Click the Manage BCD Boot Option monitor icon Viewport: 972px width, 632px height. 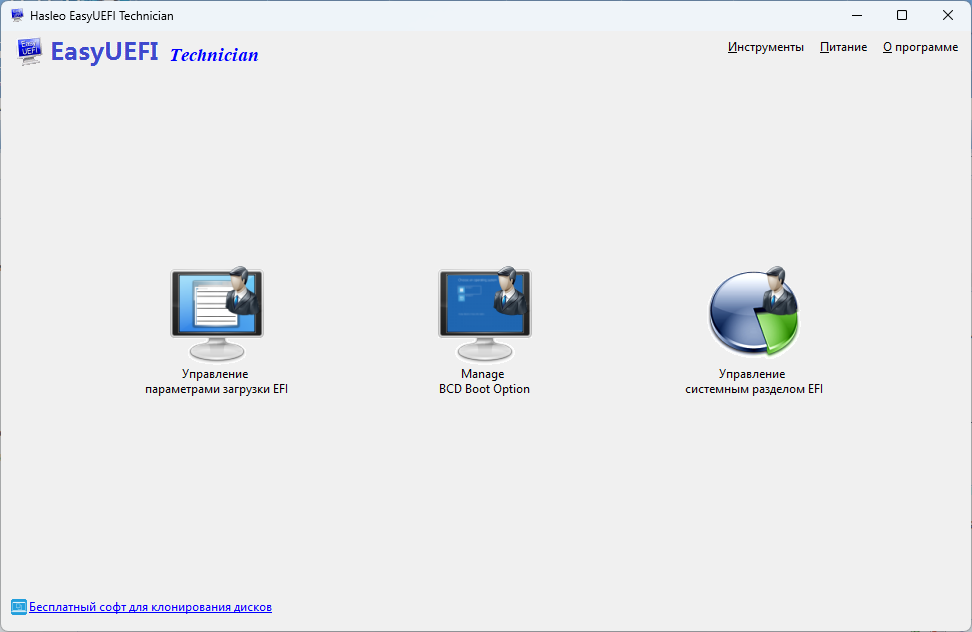(x=484, y=313)
